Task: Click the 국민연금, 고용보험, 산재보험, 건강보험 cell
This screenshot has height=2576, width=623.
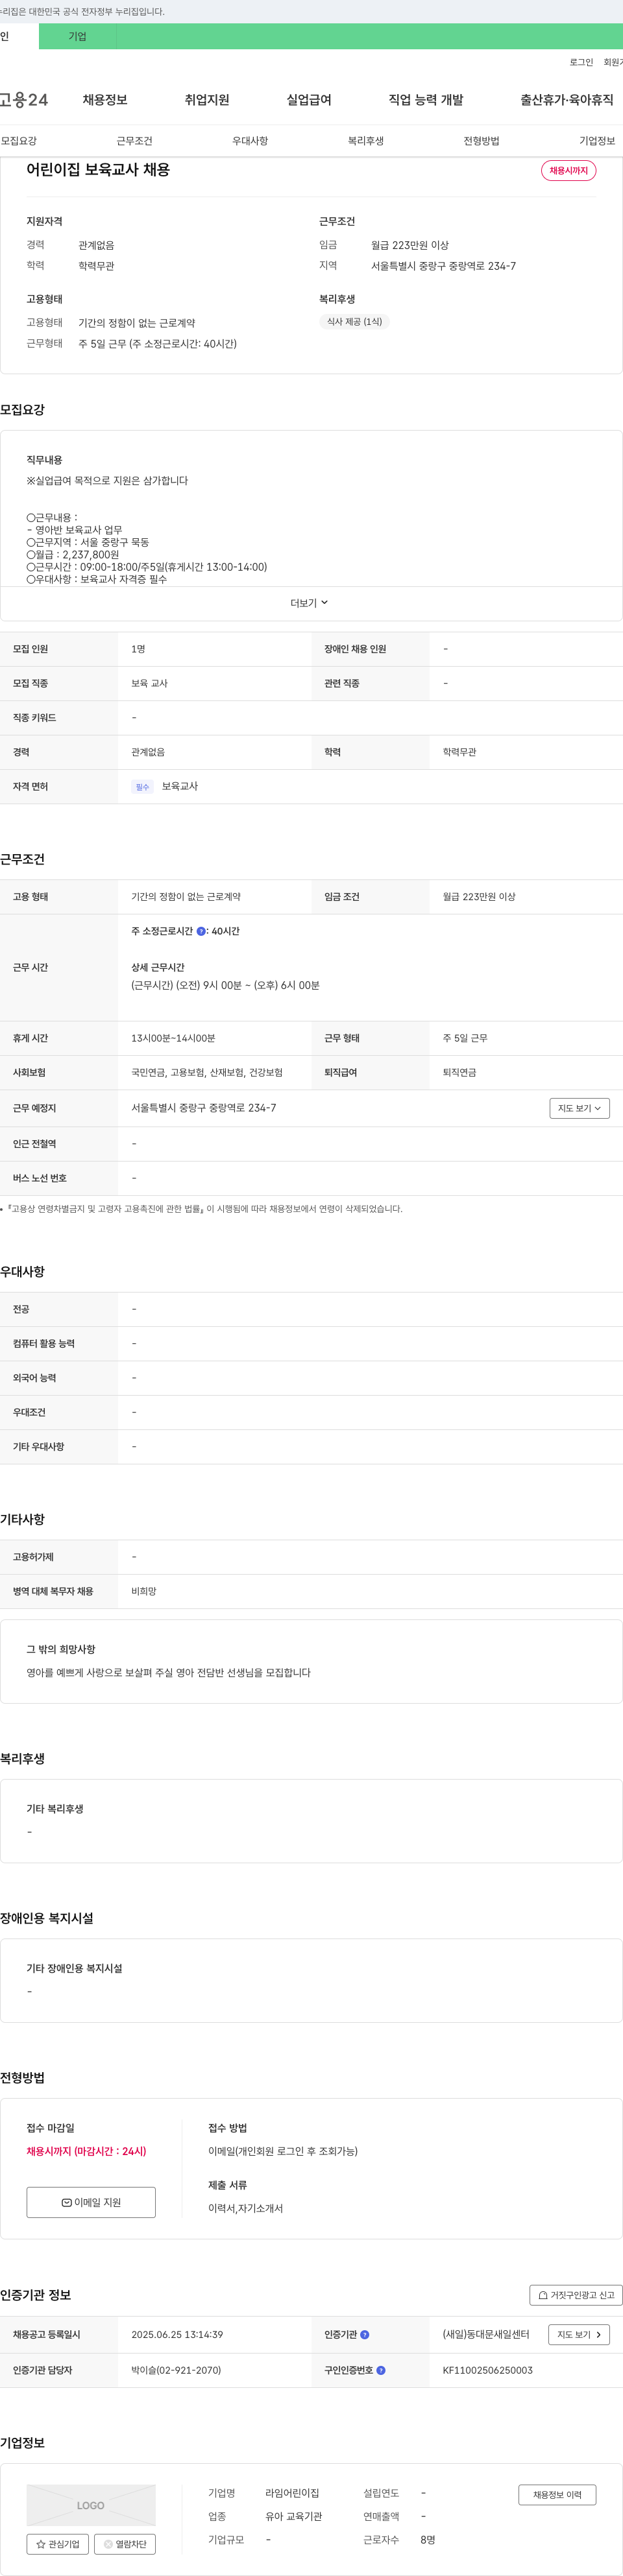Action: pyautogui.click(x=207, y=1072)
